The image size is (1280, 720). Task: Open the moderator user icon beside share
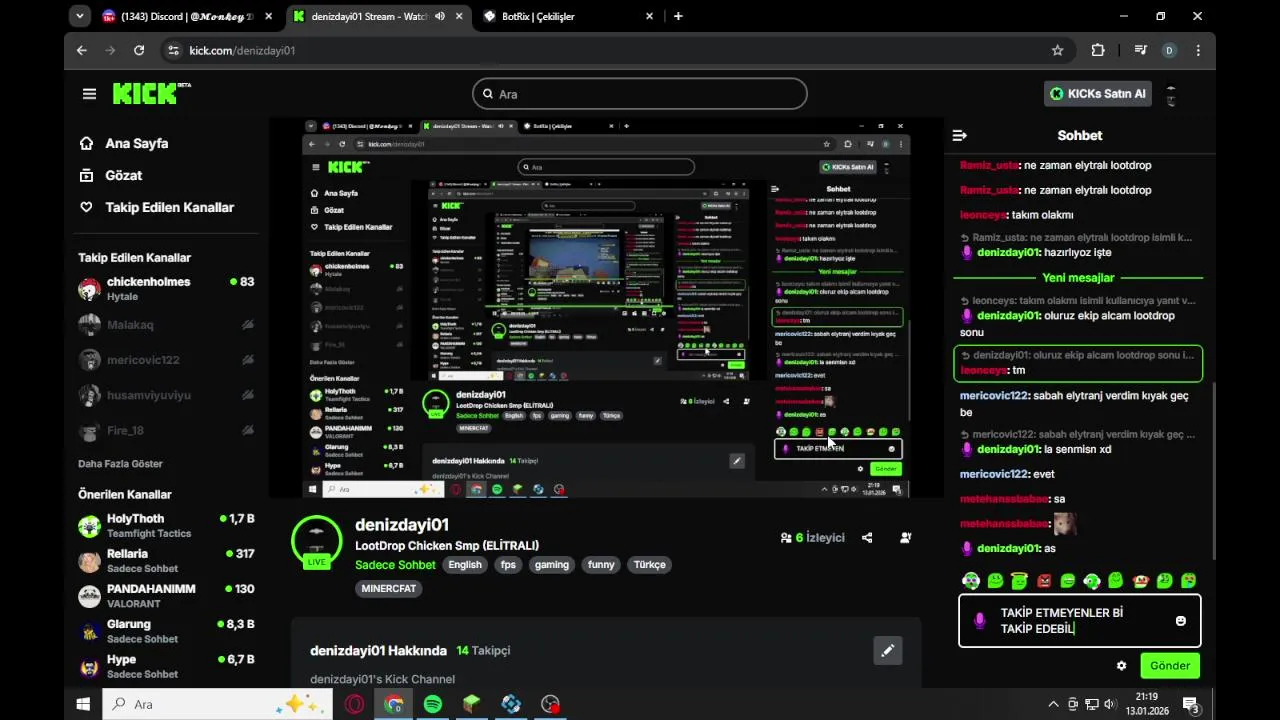pos(905,538)
